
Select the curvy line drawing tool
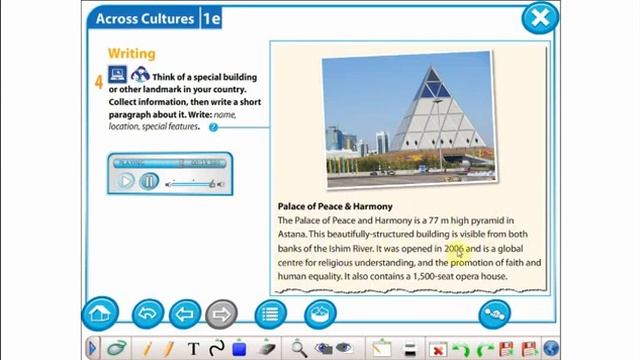tap(216, 348)
